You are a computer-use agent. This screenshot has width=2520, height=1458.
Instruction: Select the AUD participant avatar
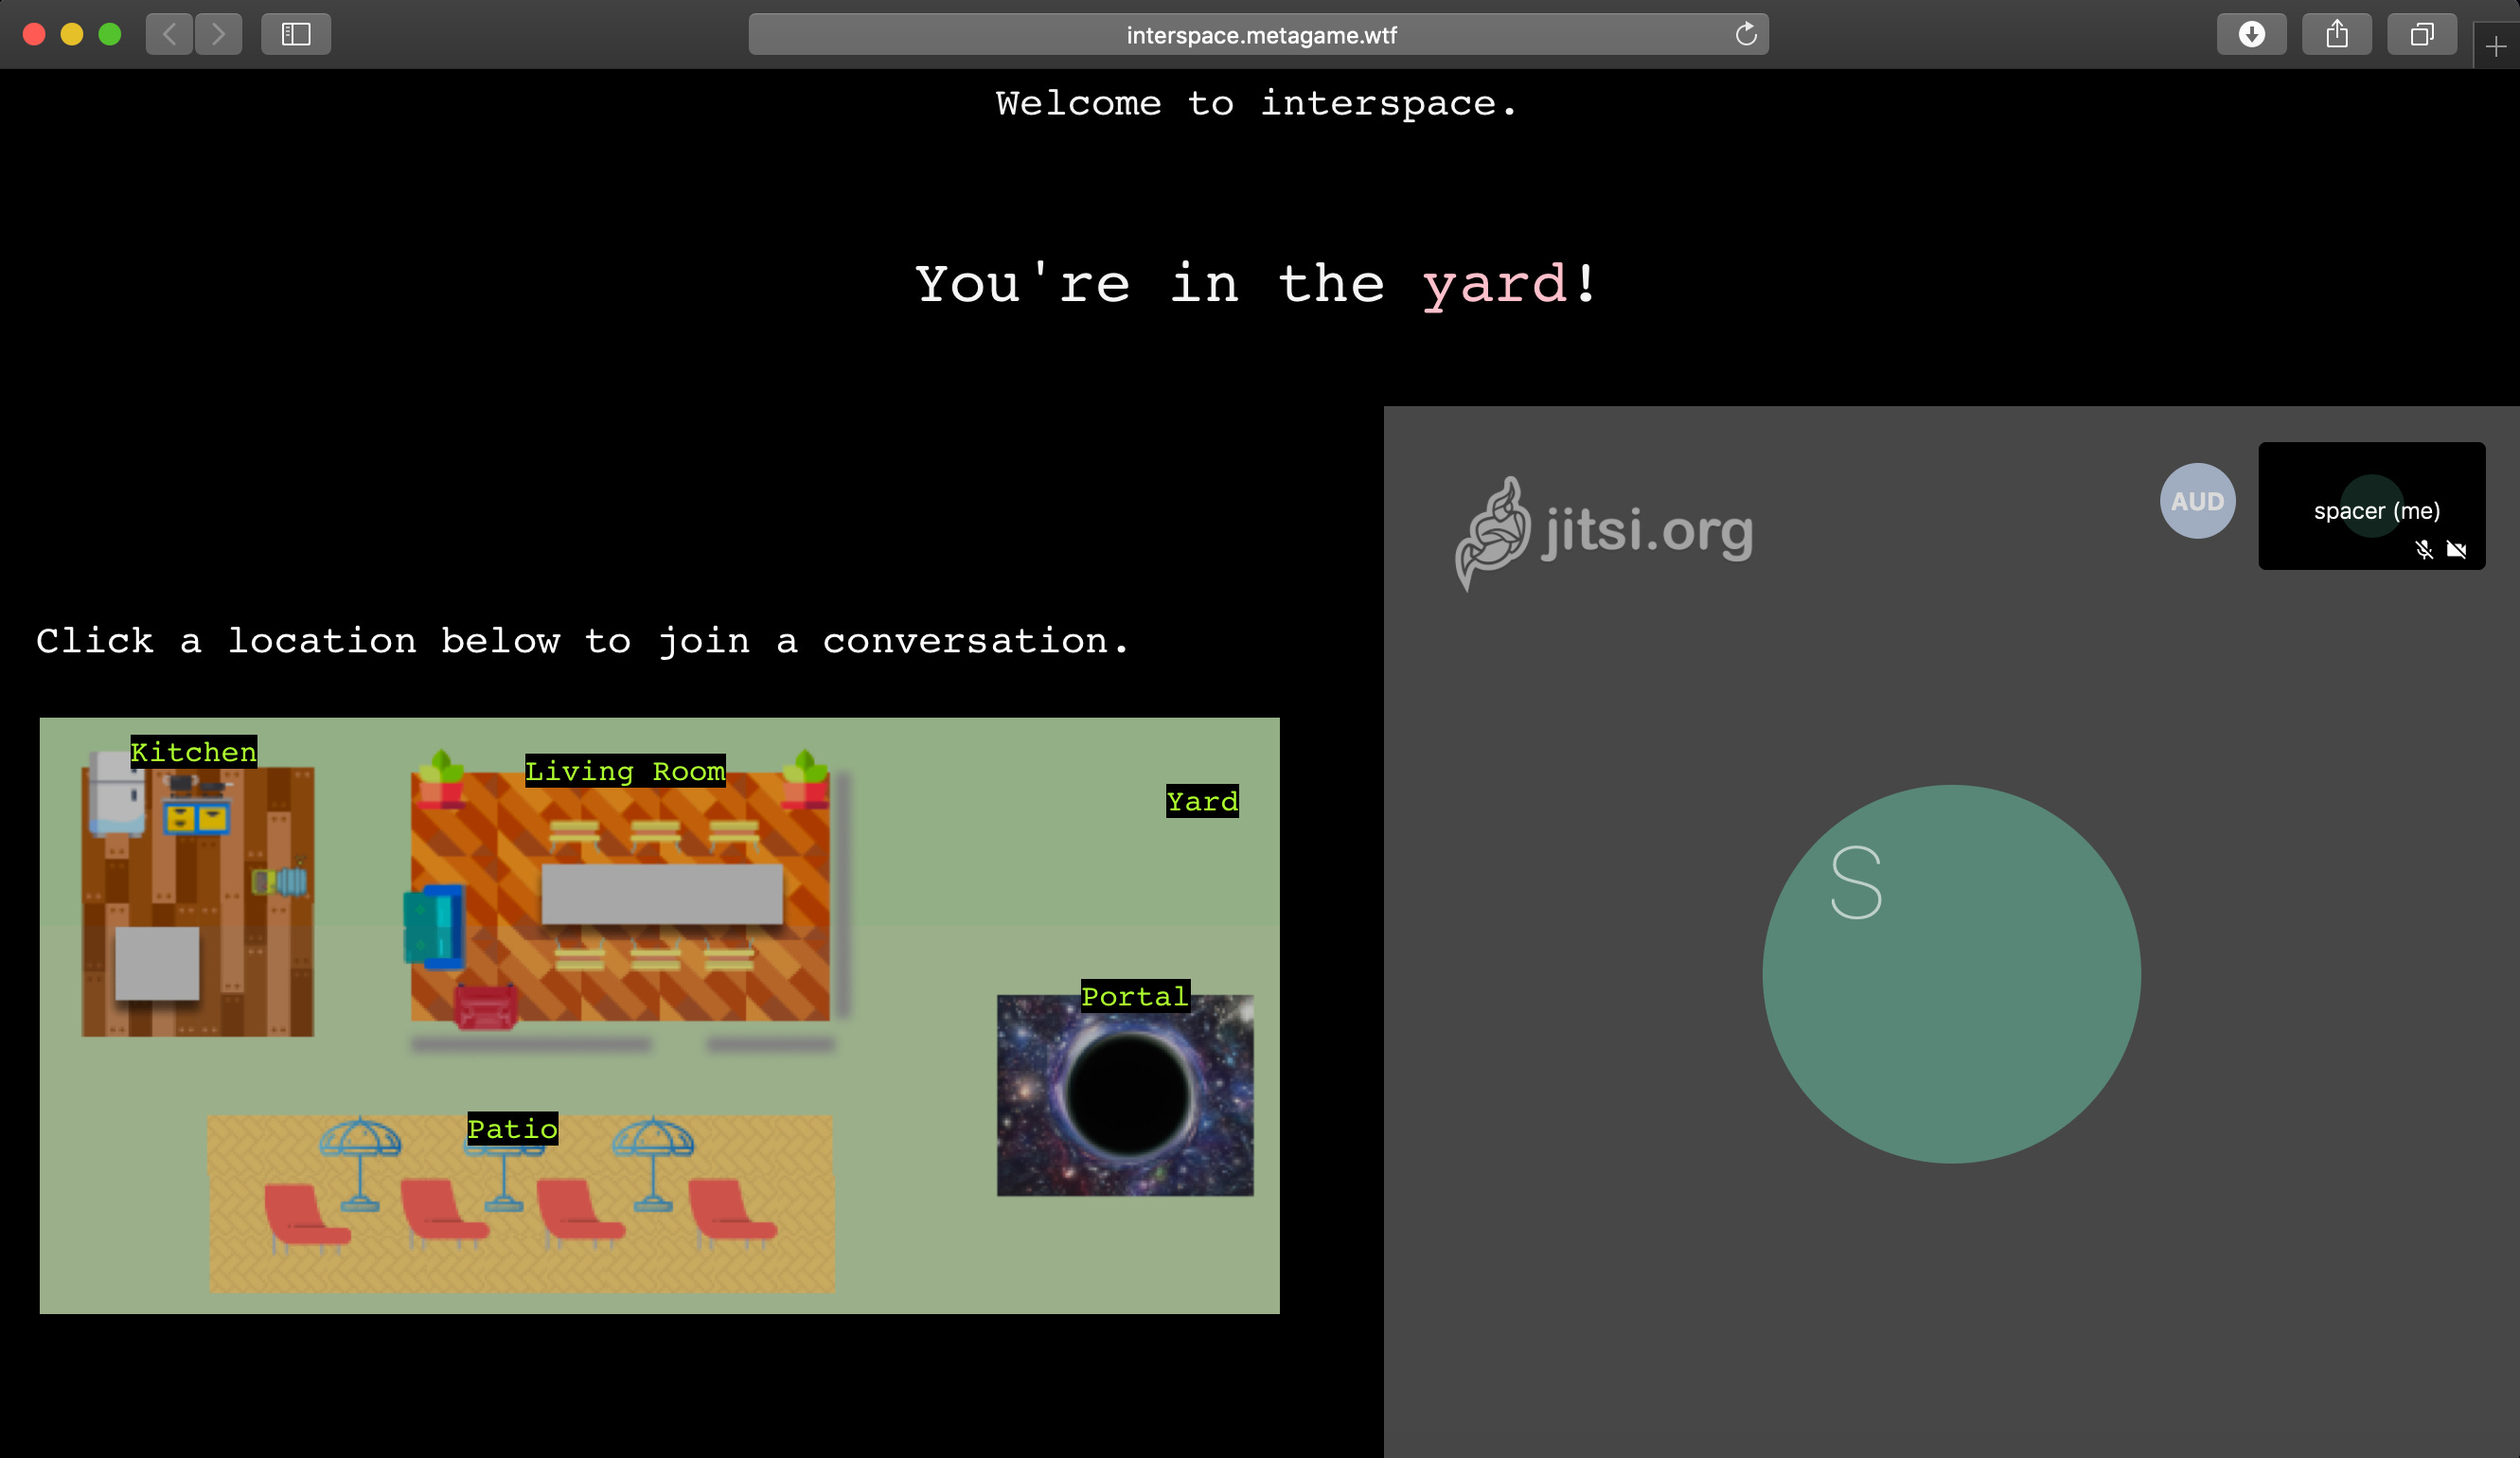click(2197, 501)
